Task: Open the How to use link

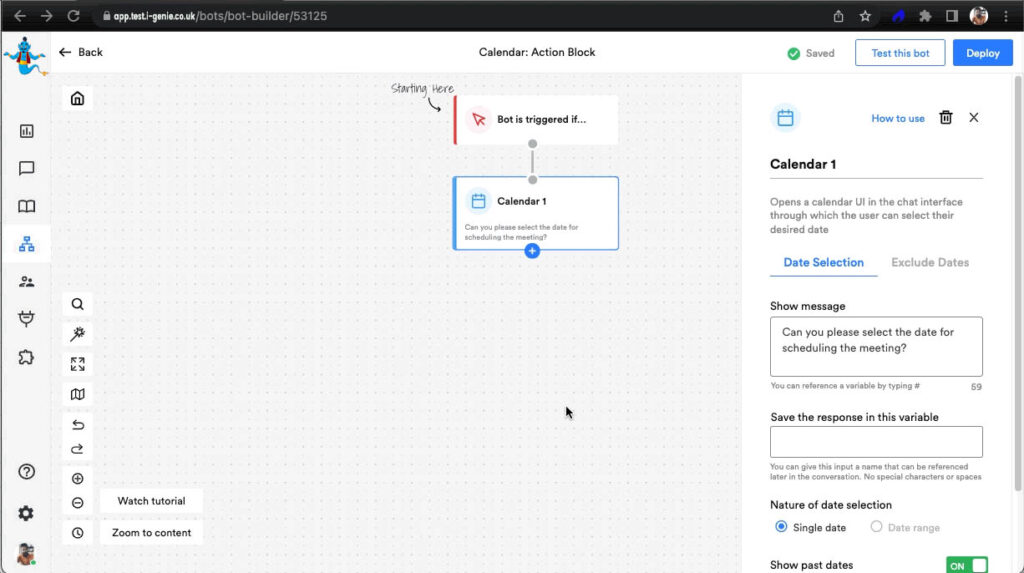Action: 897,118
